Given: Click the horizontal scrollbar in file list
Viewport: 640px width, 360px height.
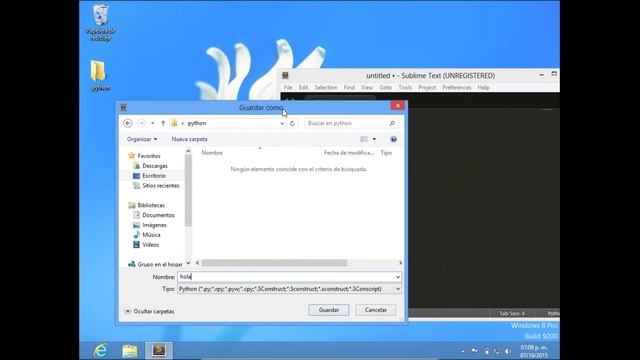Looking at the screenshot, I should tap(274, 263).
